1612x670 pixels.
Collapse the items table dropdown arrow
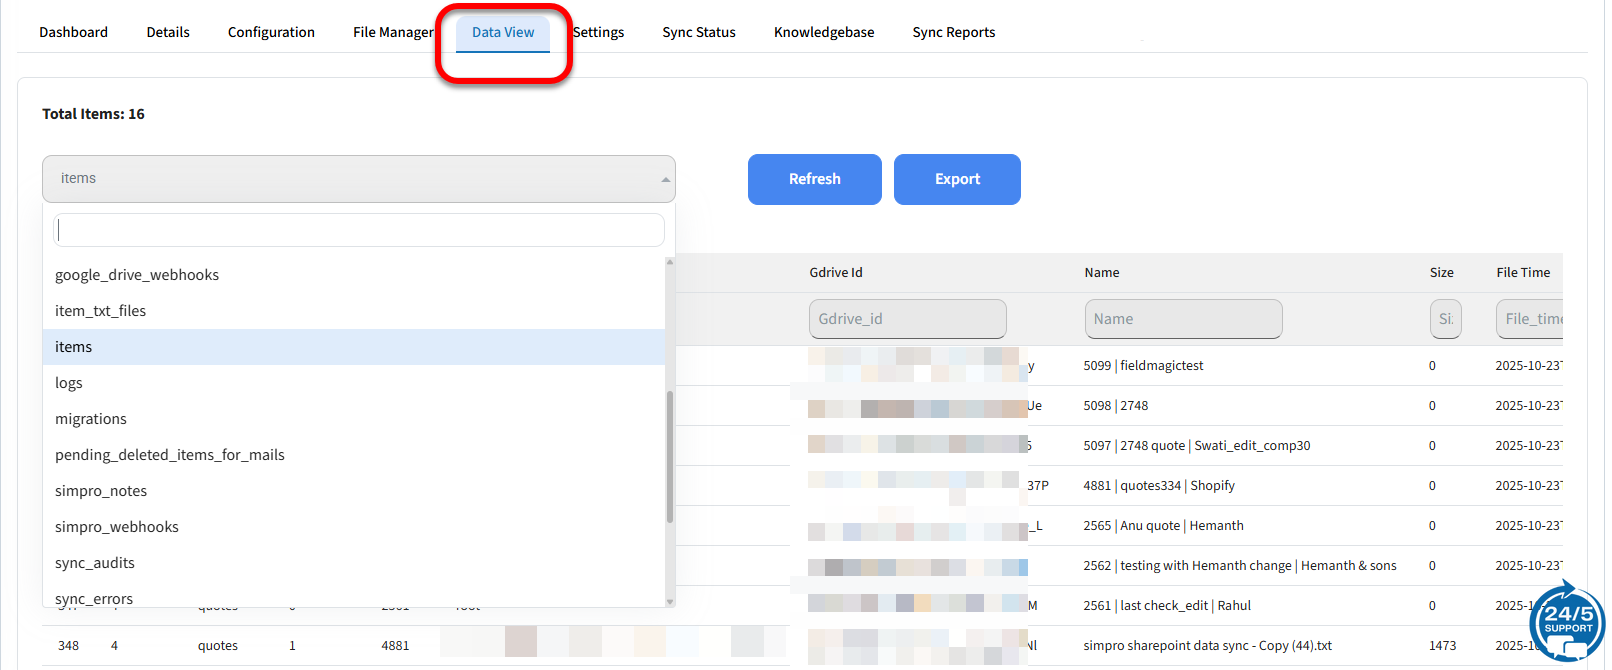(665, 180)
